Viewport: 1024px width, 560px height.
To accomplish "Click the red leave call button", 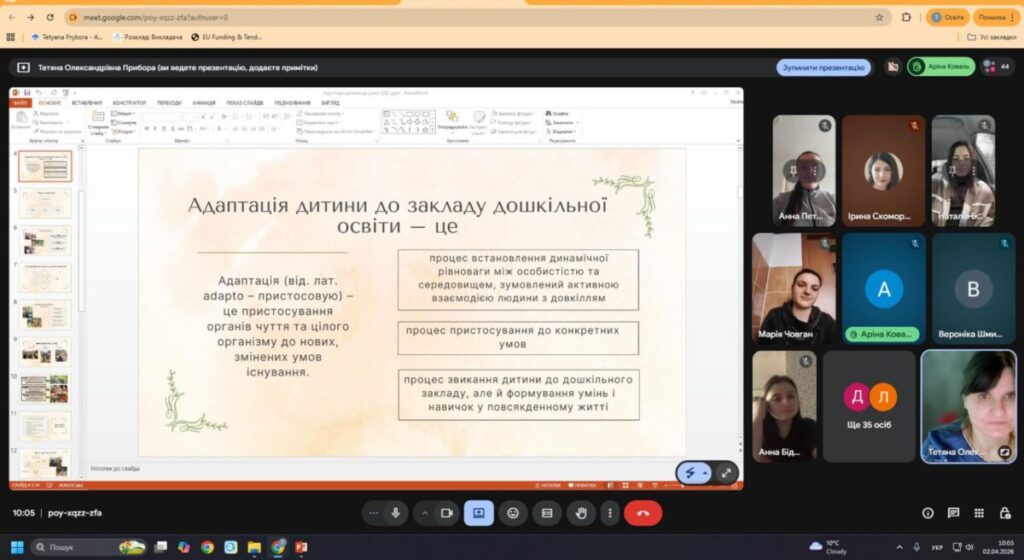I will point(642,513).
